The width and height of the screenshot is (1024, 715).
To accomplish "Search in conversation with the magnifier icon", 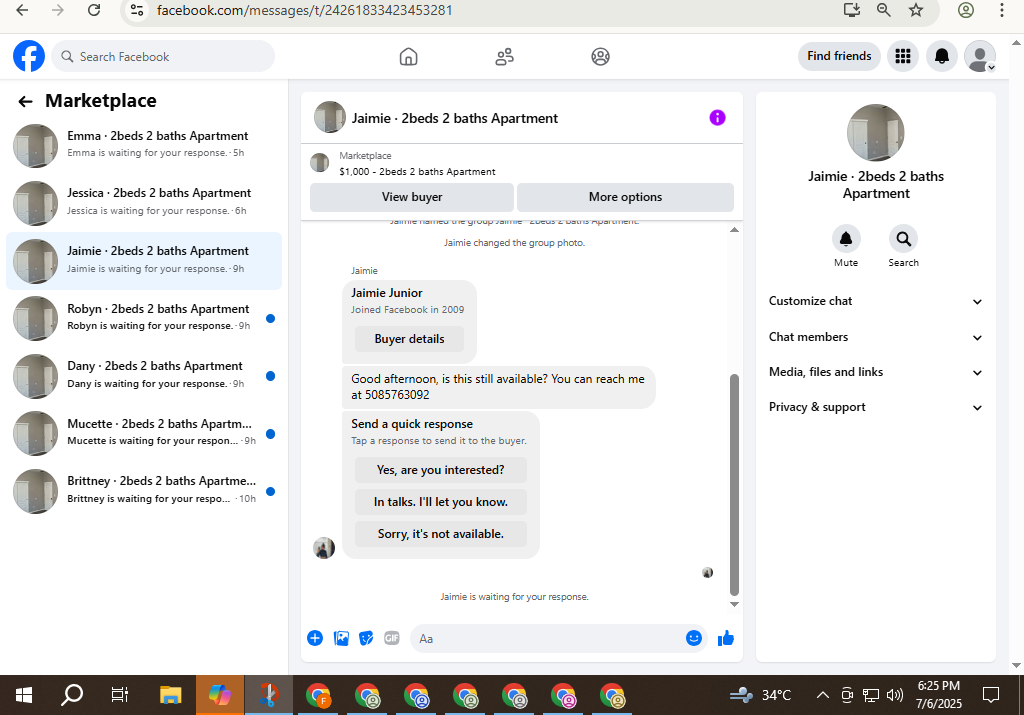I will pos(903,239).
